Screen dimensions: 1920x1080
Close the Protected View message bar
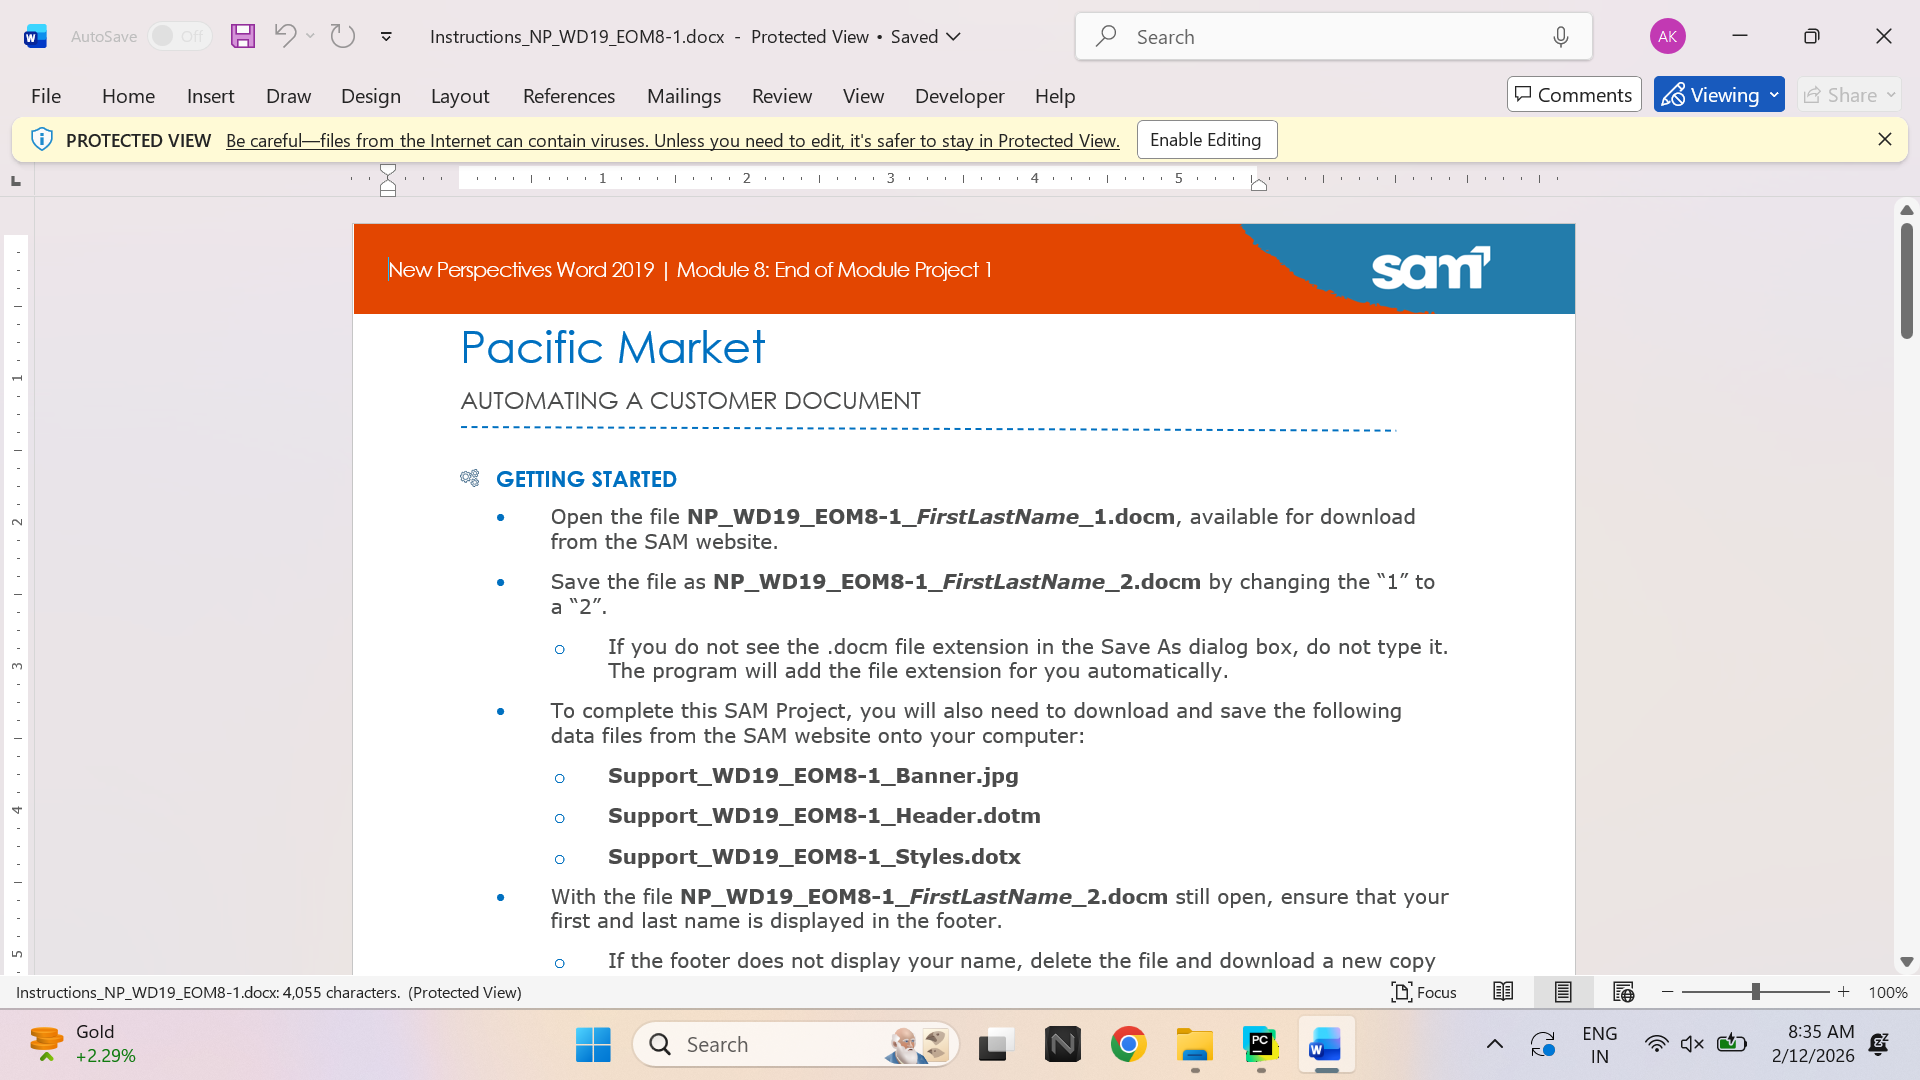[1885, 139]
